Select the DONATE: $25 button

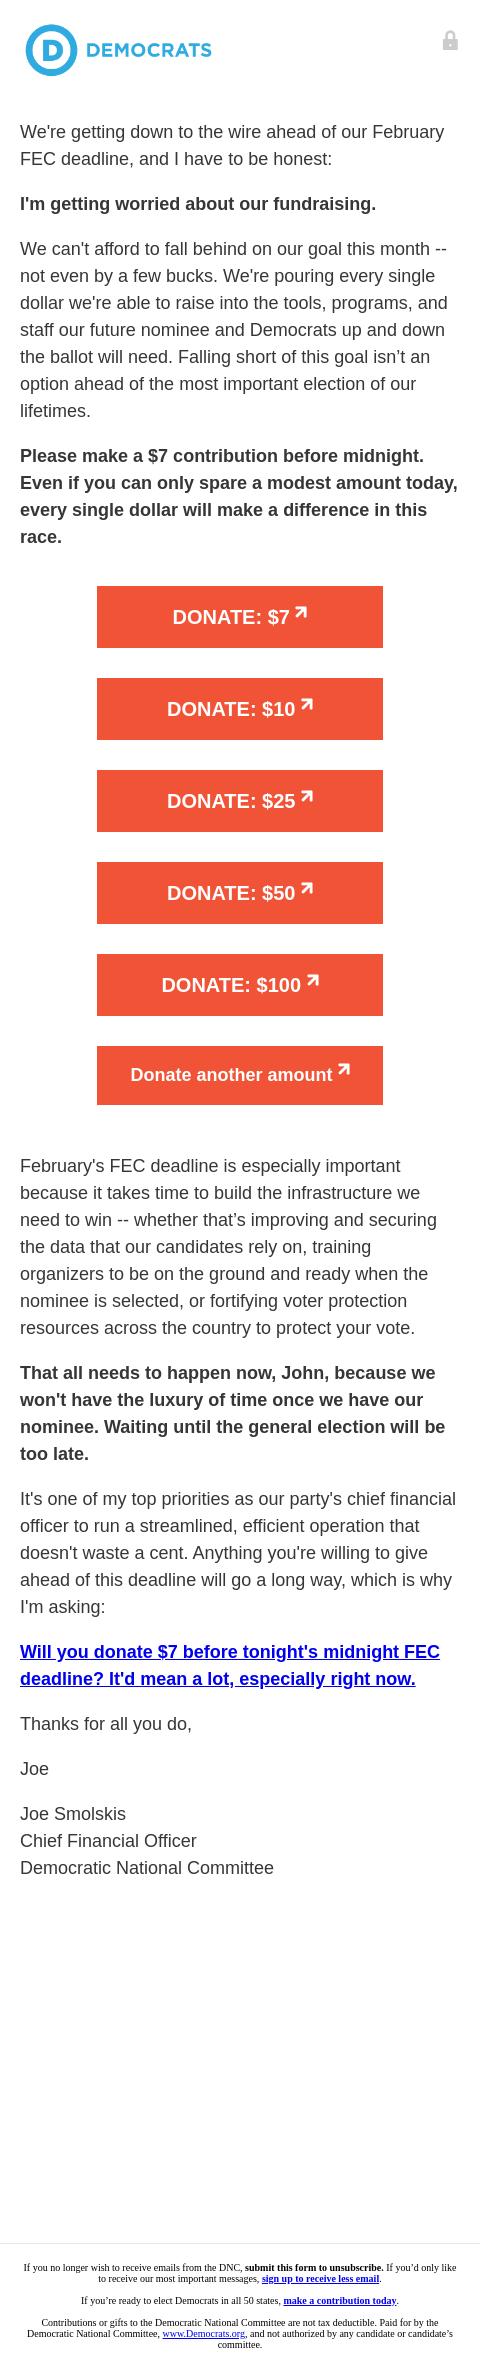tap(240, 801)
